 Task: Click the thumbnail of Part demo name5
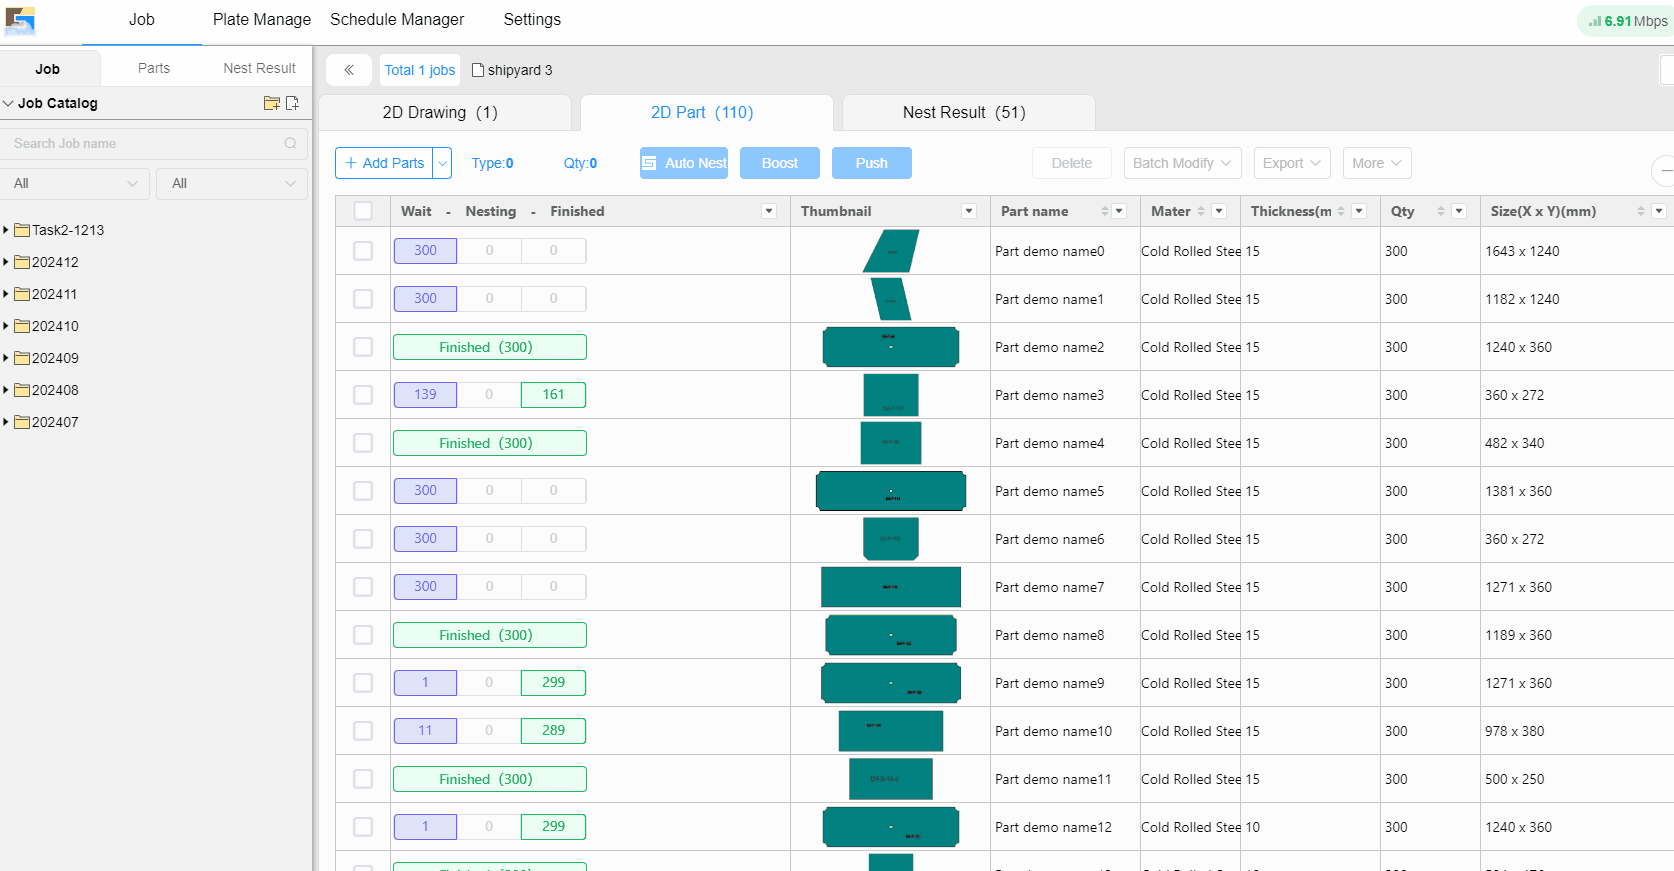coord(890,491)
